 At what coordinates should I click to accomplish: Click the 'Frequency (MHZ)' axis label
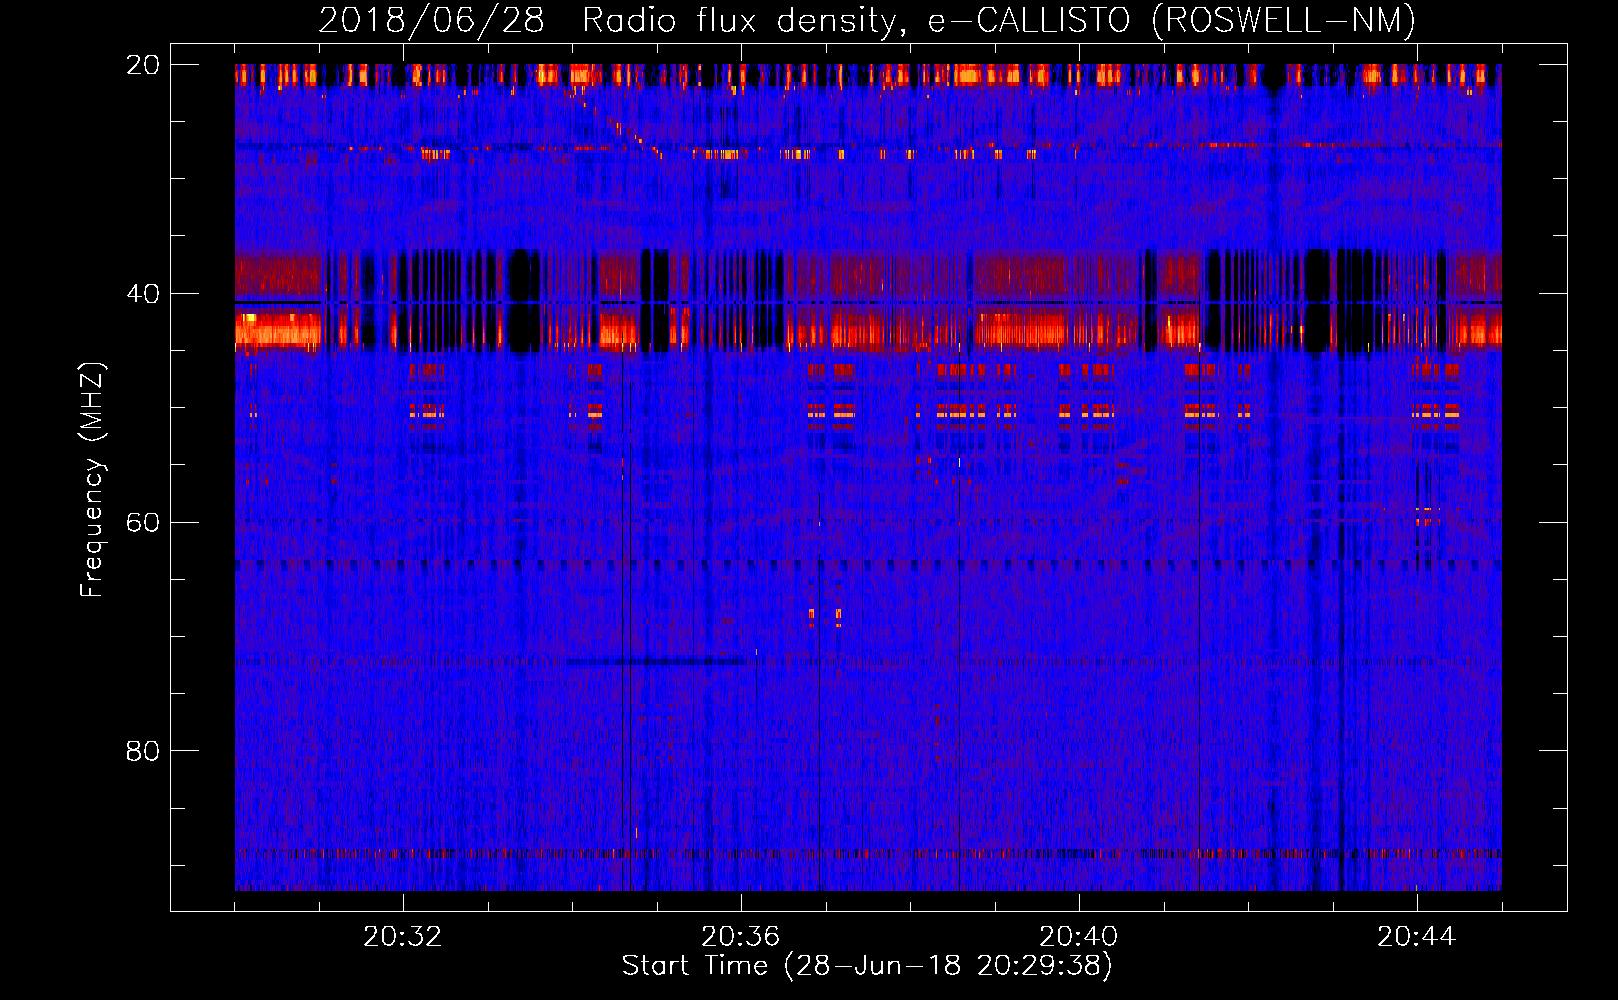click(92, 480)
